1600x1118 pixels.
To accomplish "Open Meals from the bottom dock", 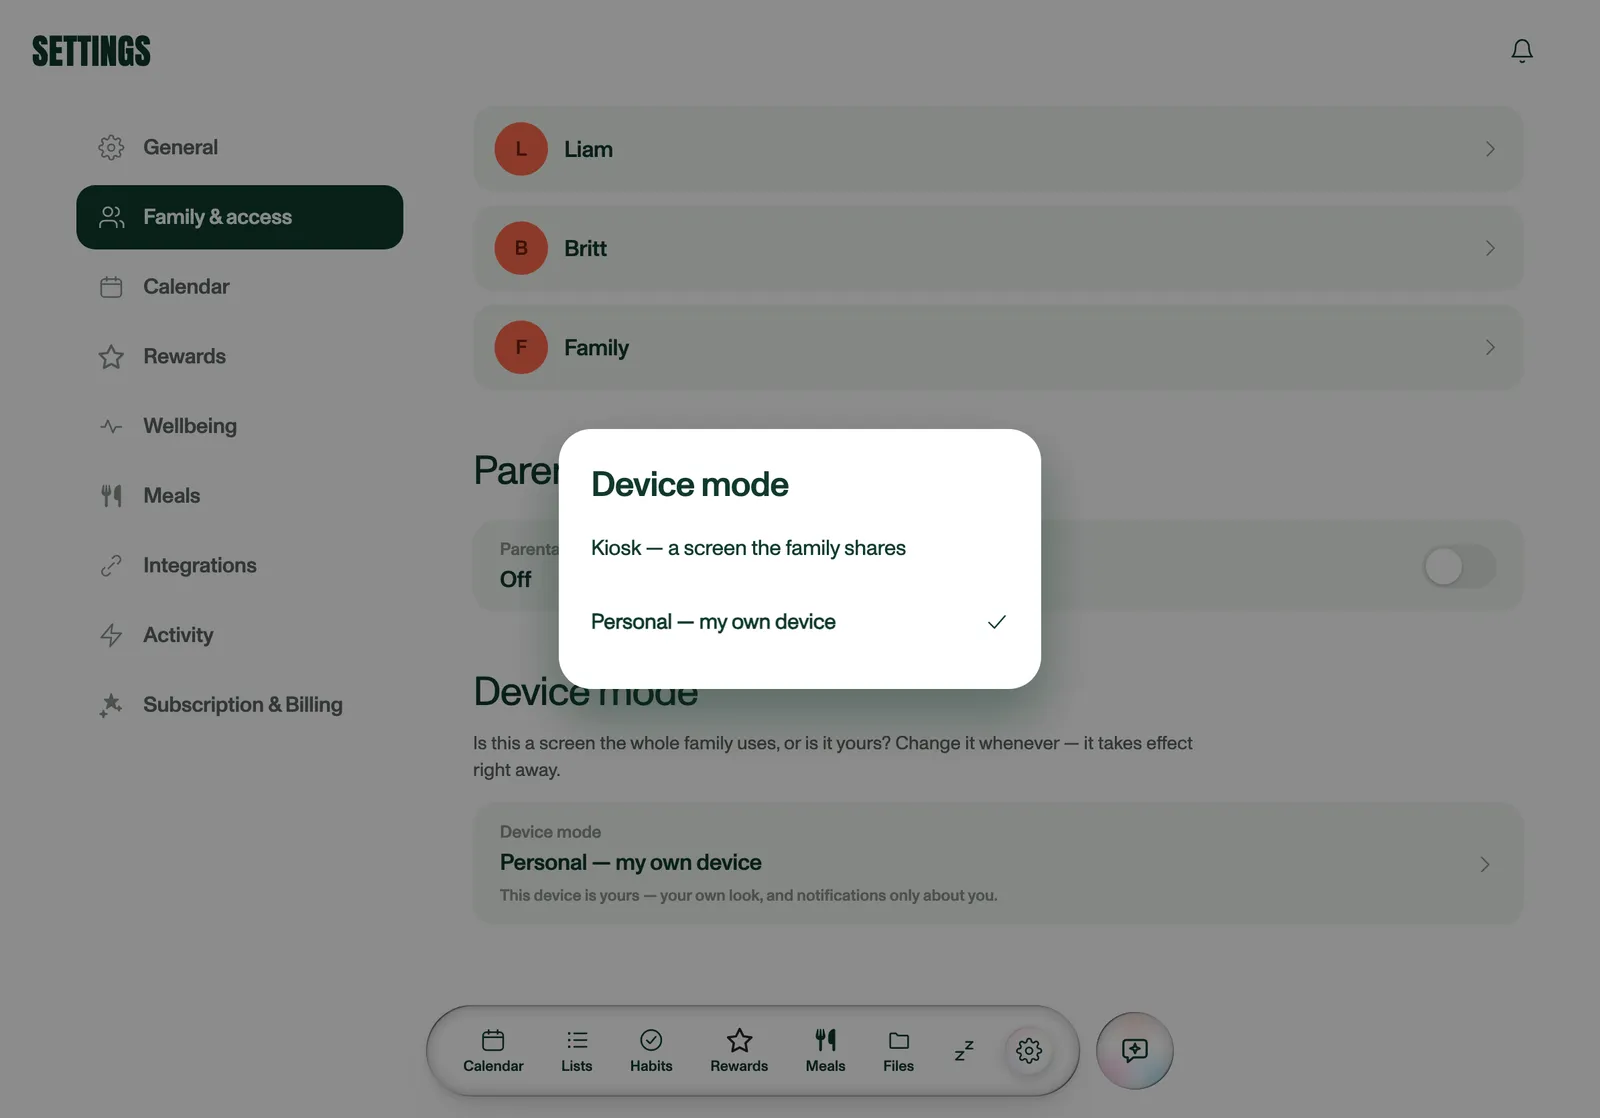I will pyautogui.click(x=826, y=1051).
